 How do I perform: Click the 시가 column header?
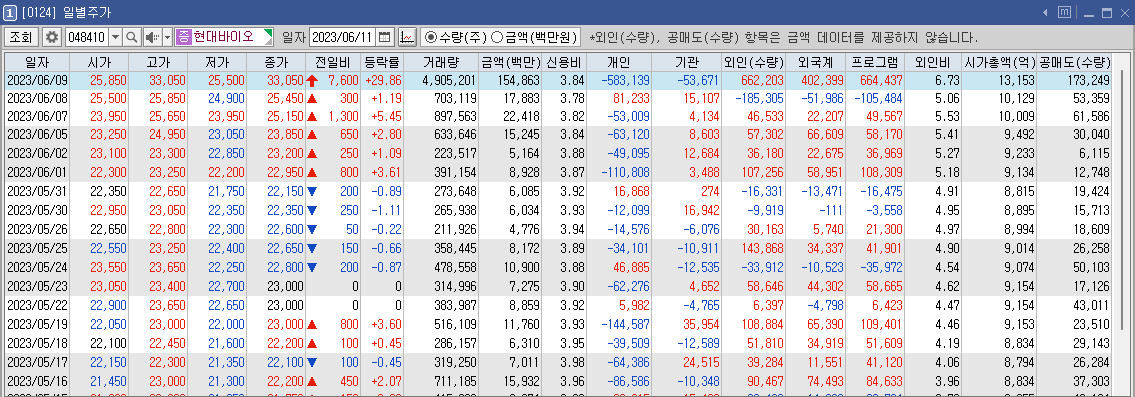click(98, 62)
